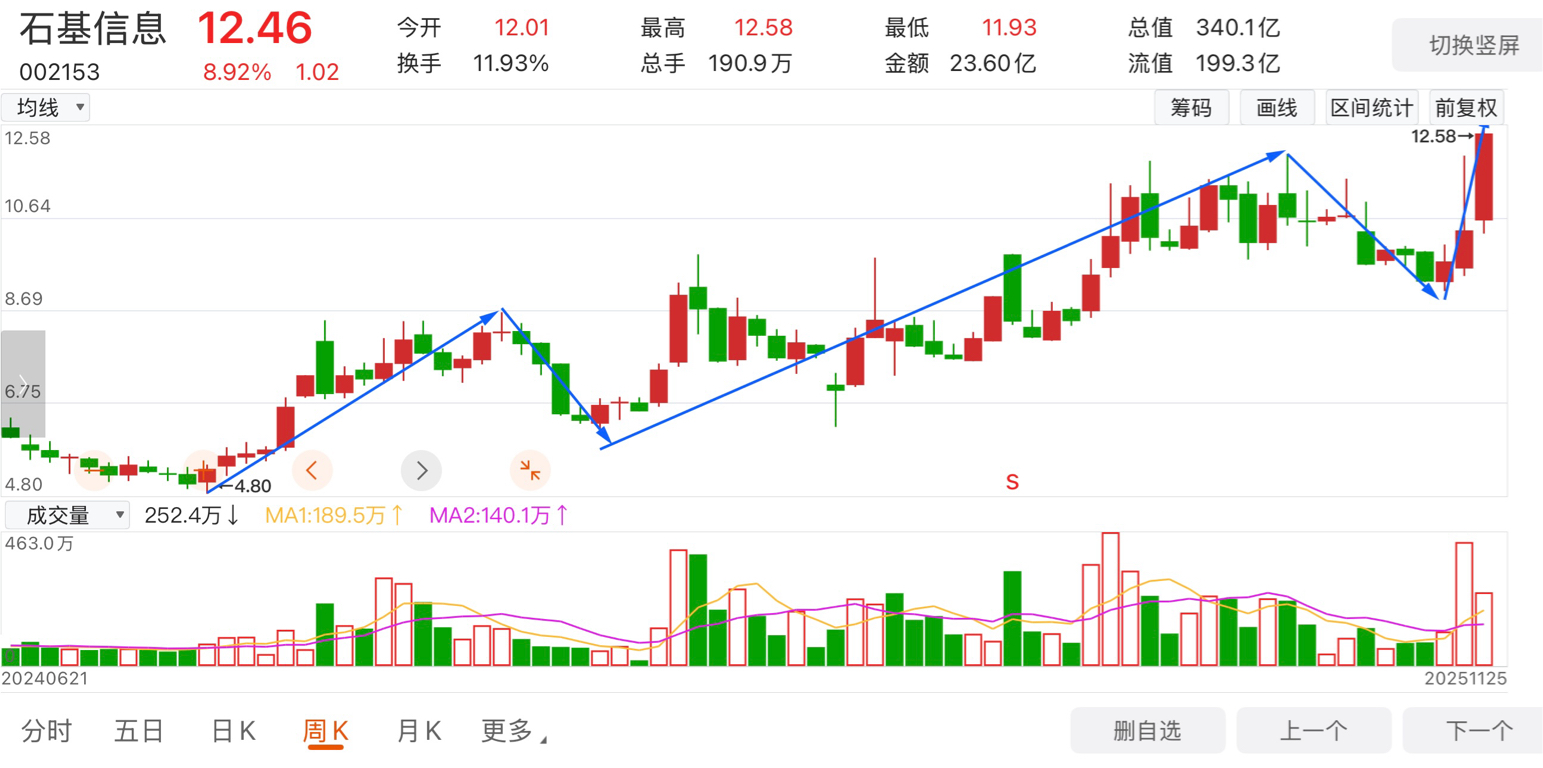Screen dimensions: 1543x768
Task: Switch to the 月K tab
Action: [419, 731]
